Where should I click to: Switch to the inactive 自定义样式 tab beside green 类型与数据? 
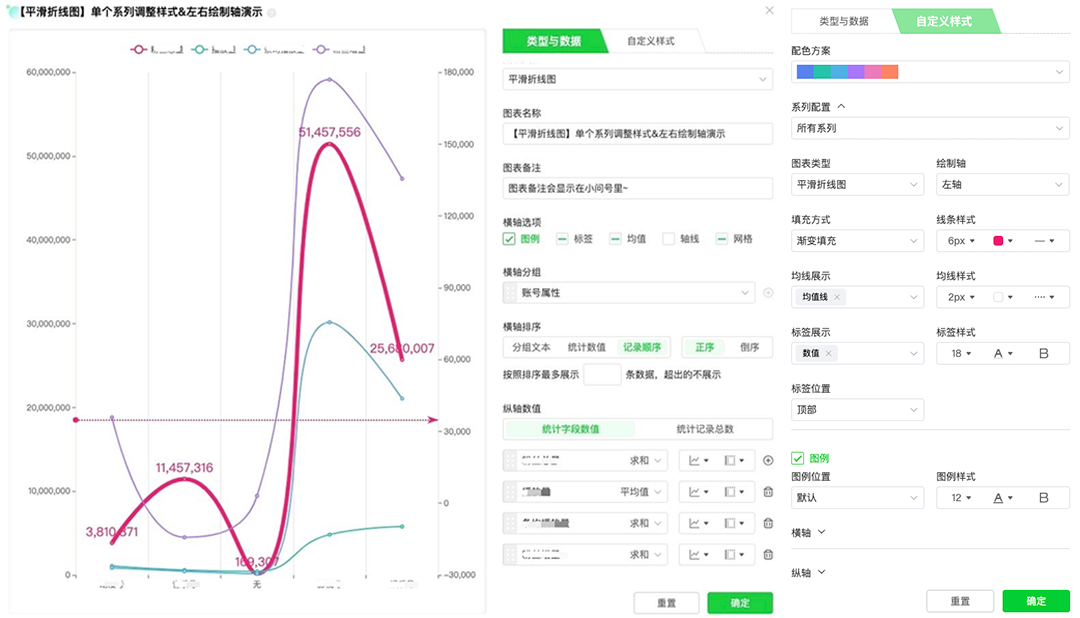tap(651, 41)
